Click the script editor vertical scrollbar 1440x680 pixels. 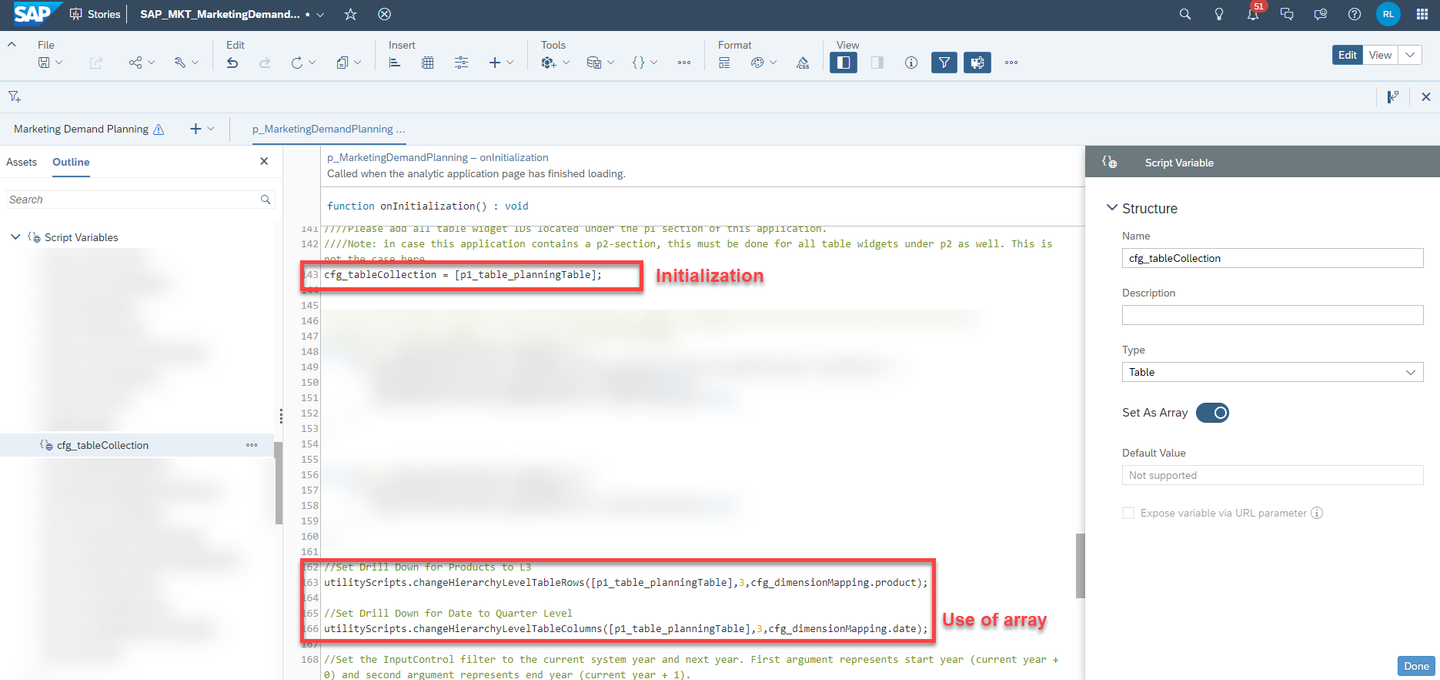click(1079, 565)
